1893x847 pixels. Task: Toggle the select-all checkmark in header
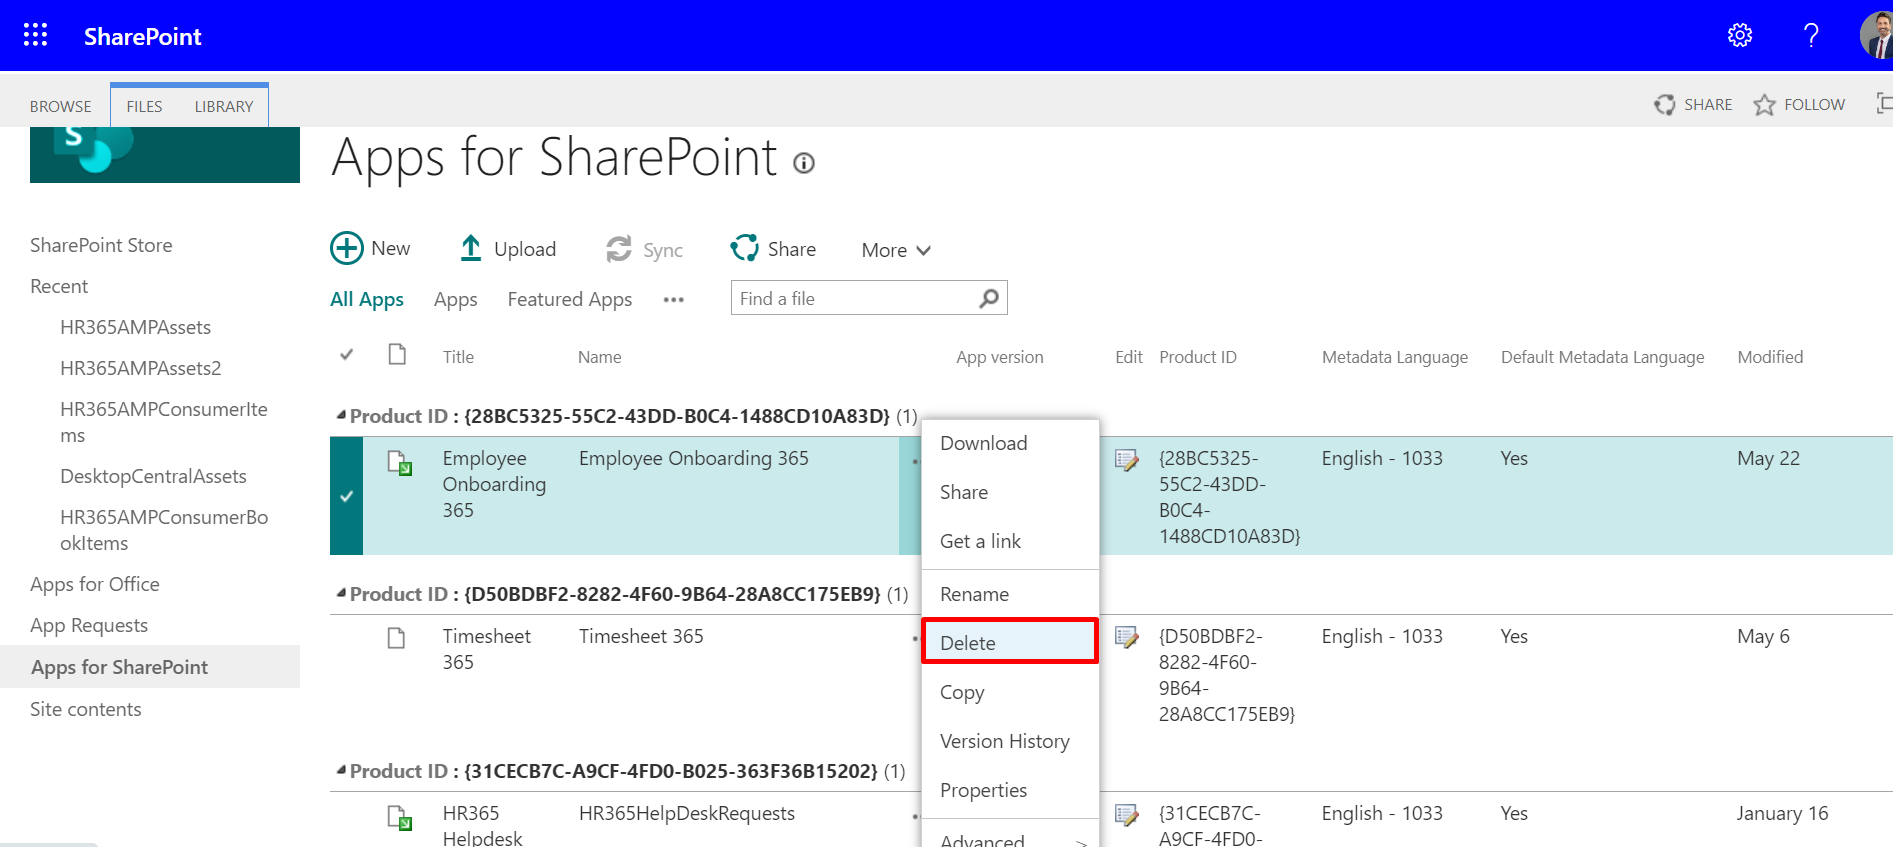(x=347, y=354)
